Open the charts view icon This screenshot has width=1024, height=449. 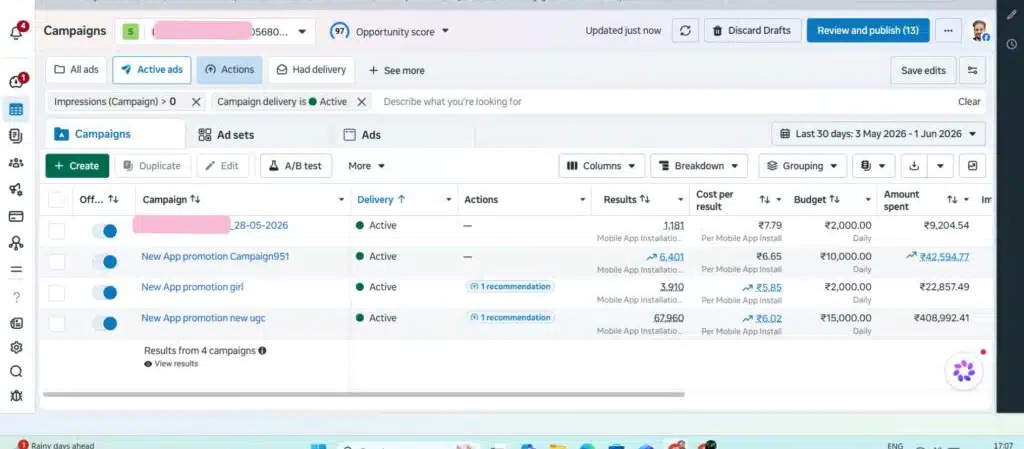[x=972, y=166]
